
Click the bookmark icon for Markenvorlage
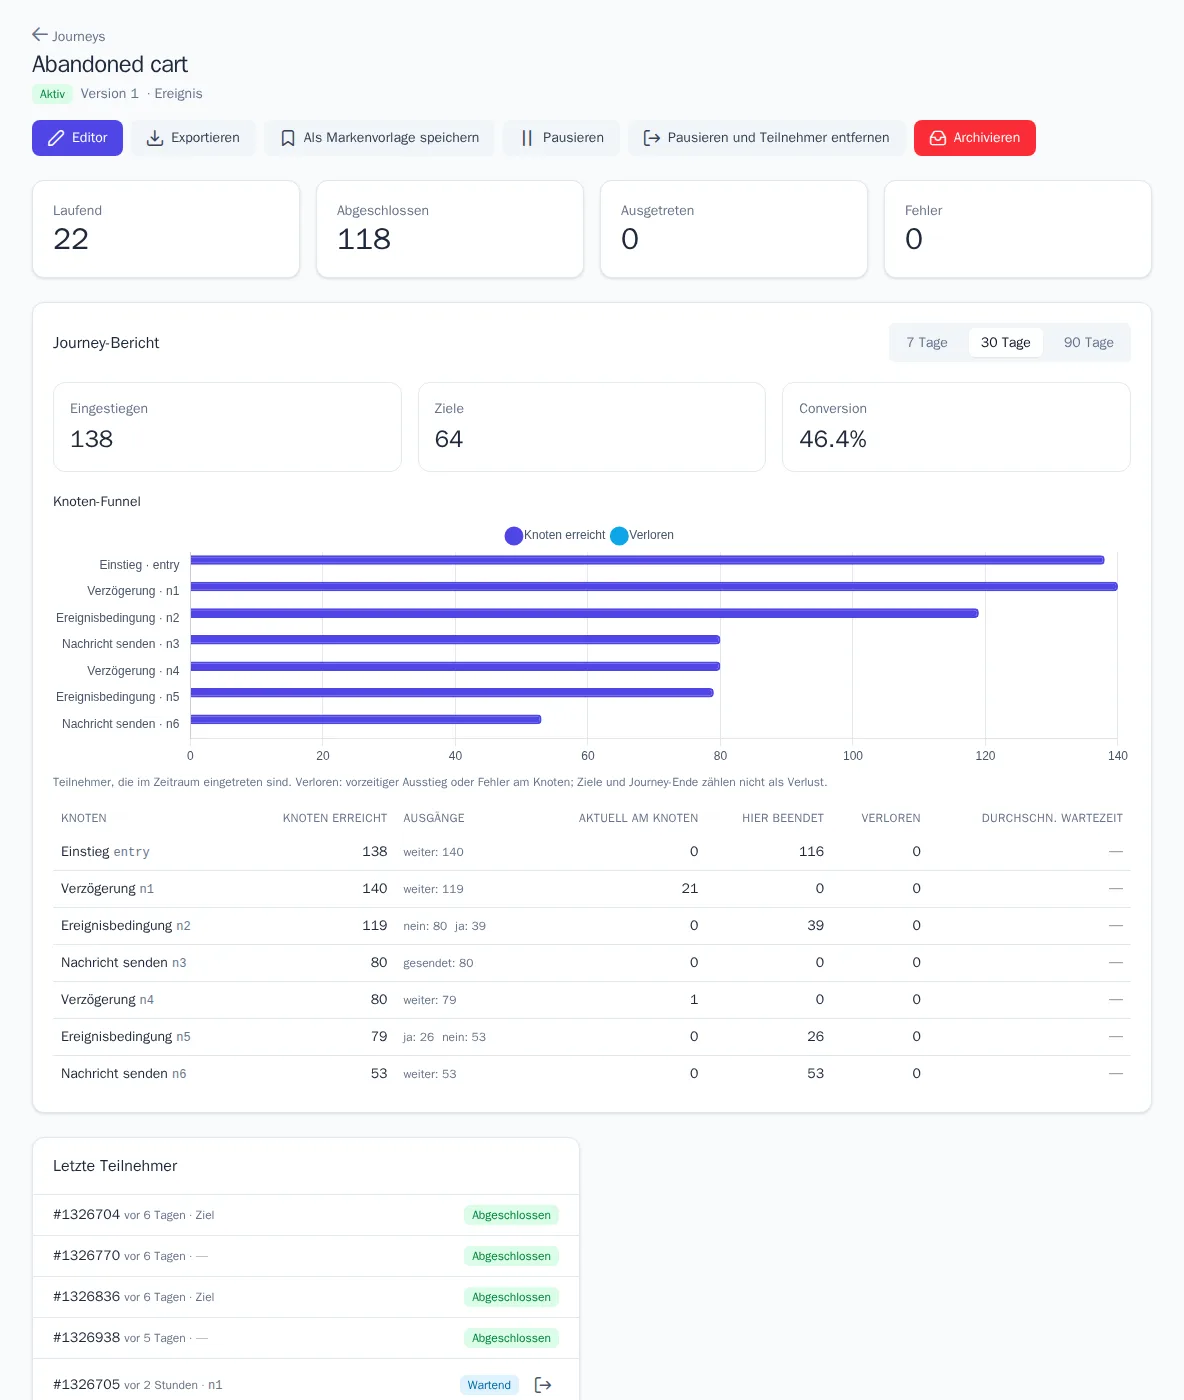click(x=288, y=138)
